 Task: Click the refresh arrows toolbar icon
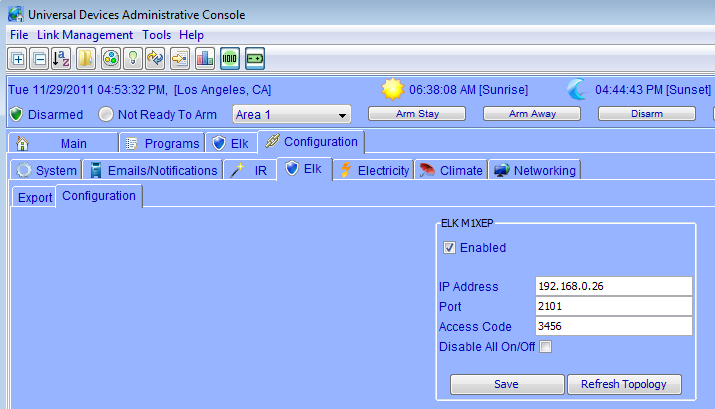pos(155,59)
